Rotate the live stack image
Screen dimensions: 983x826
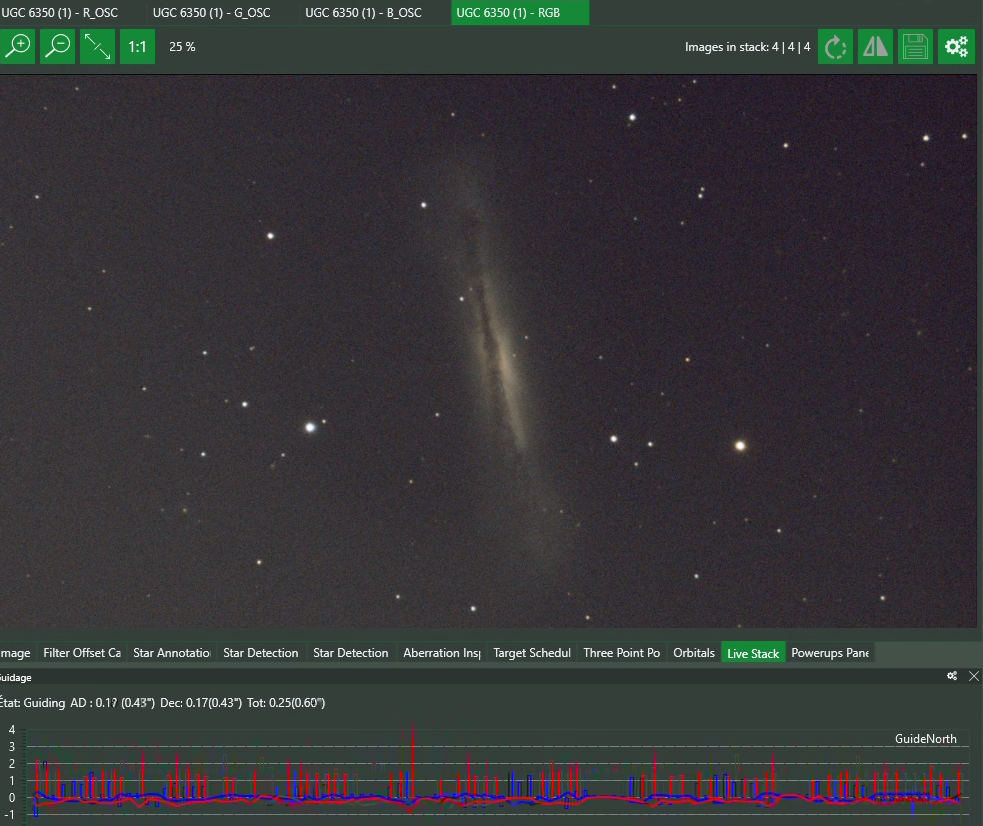[835, 46]
